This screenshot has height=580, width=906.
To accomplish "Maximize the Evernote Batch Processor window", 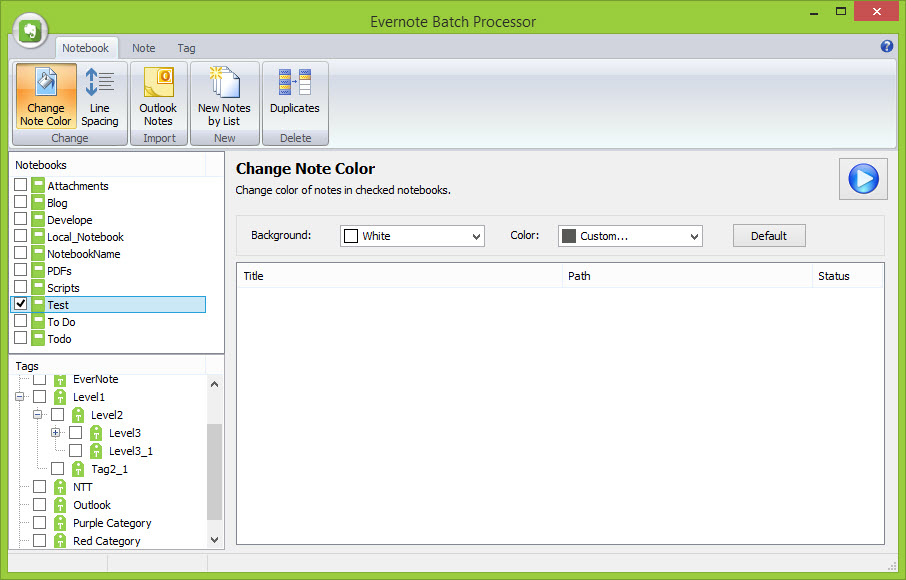I will coord(841,11).
